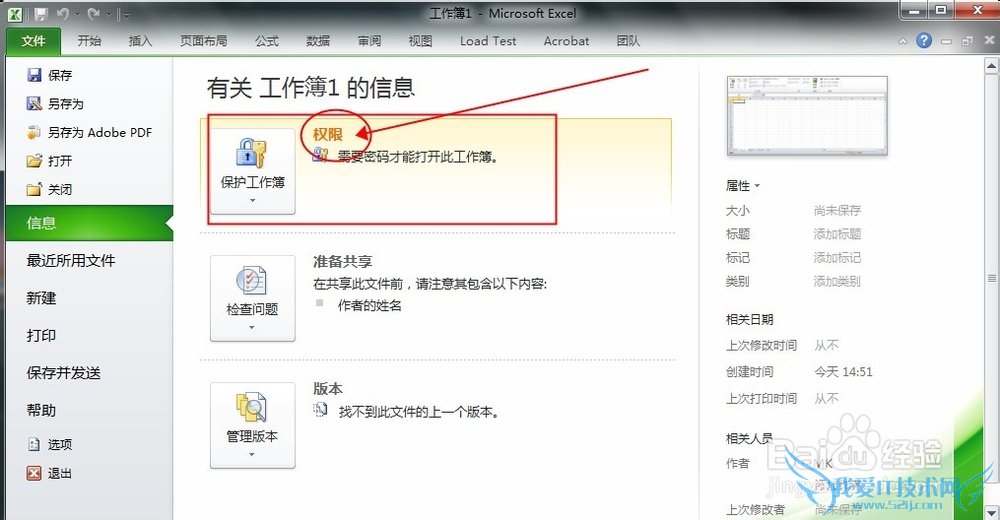
Task: Open the 管理版本 dropdown button
Action: 253,426
